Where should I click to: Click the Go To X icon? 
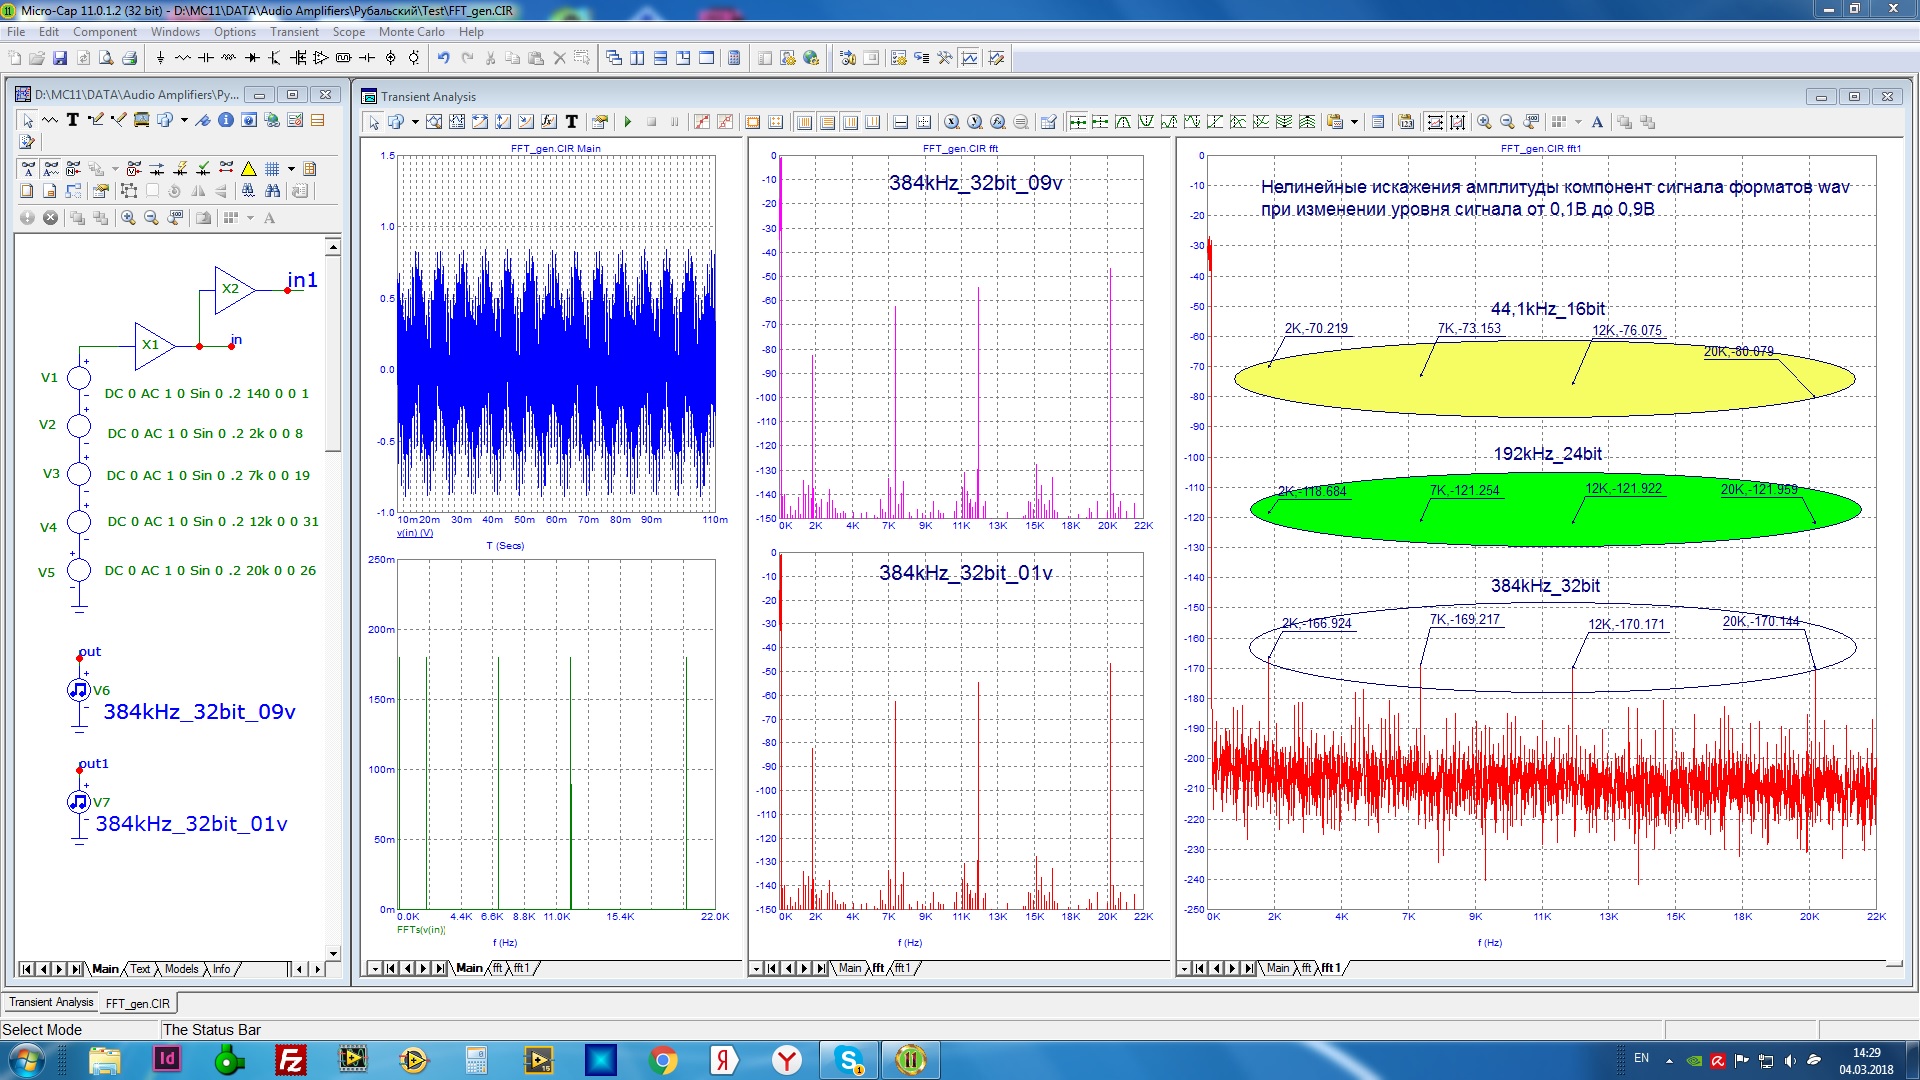click(x=951, y=122)
